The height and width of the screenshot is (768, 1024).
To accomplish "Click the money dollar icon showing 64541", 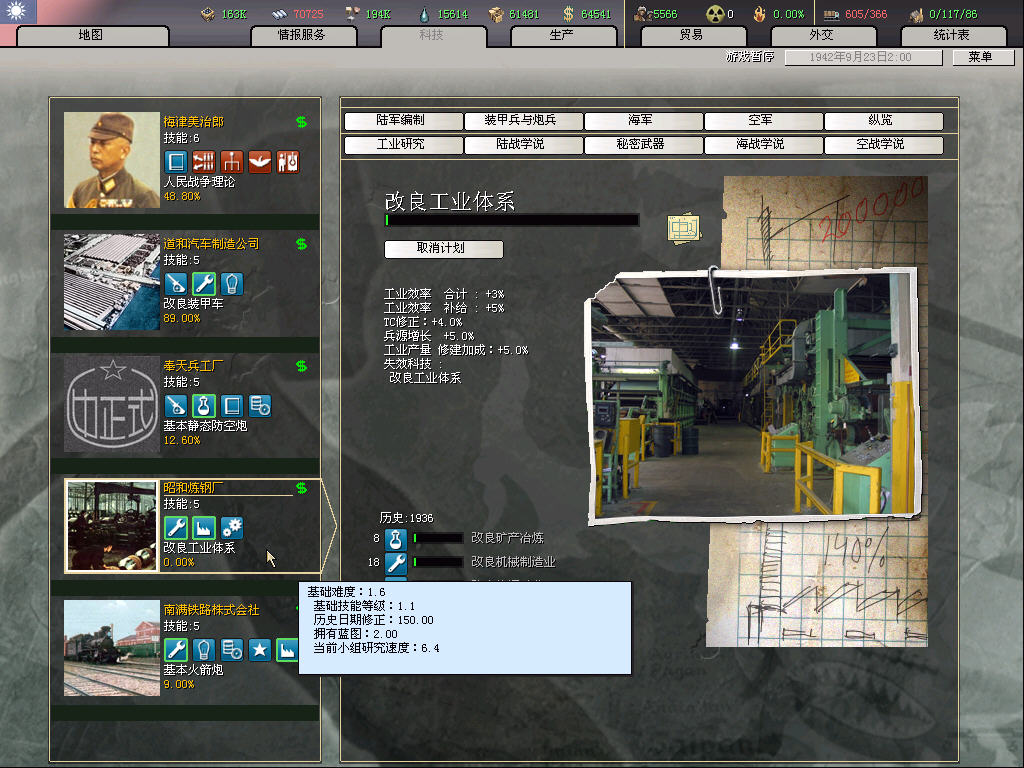I will pos(568,14).
